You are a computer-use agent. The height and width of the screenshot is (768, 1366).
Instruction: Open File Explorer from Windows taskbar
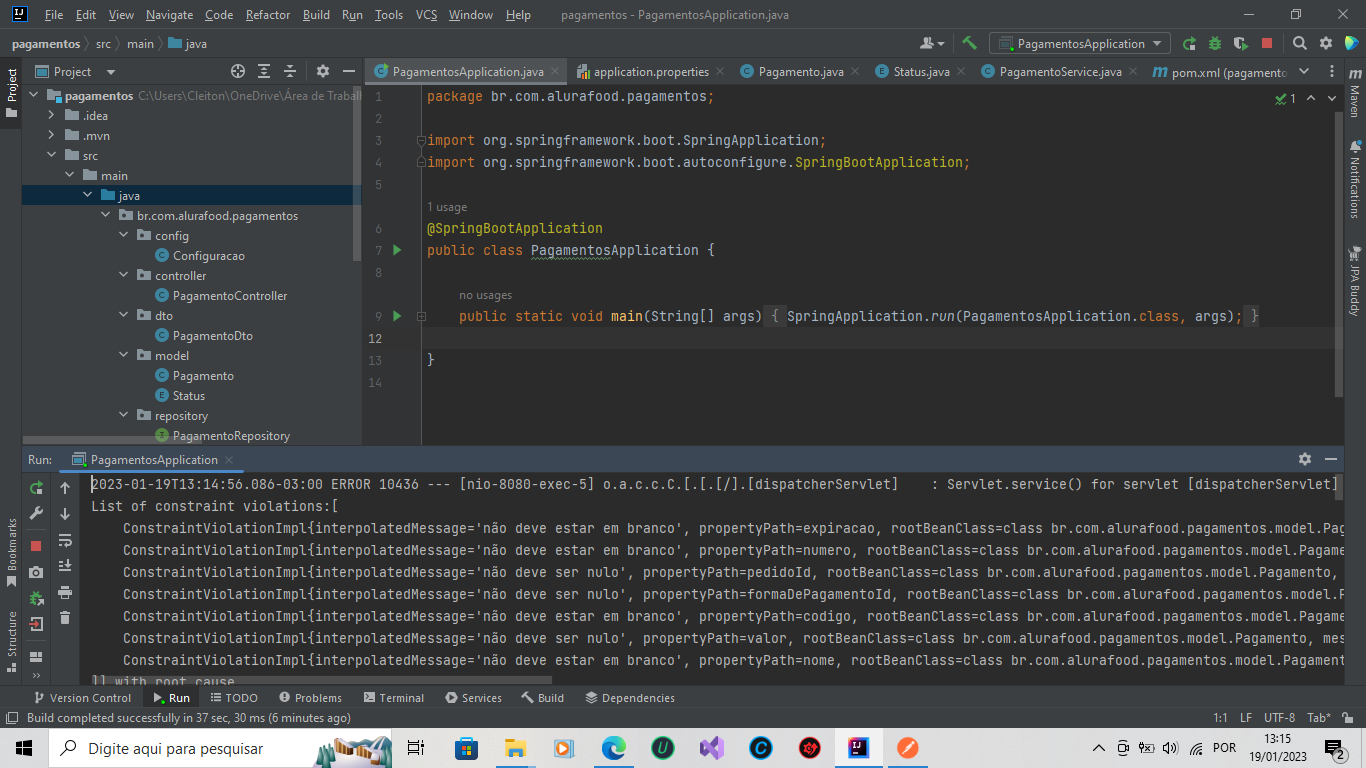(515, 748)
